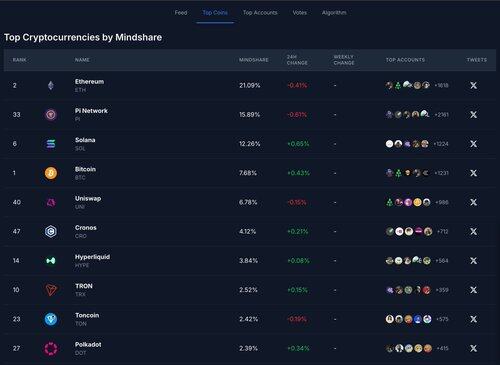500x365 pixels.
Task: Open the Algorithm tab
Action: click(334, 13)
